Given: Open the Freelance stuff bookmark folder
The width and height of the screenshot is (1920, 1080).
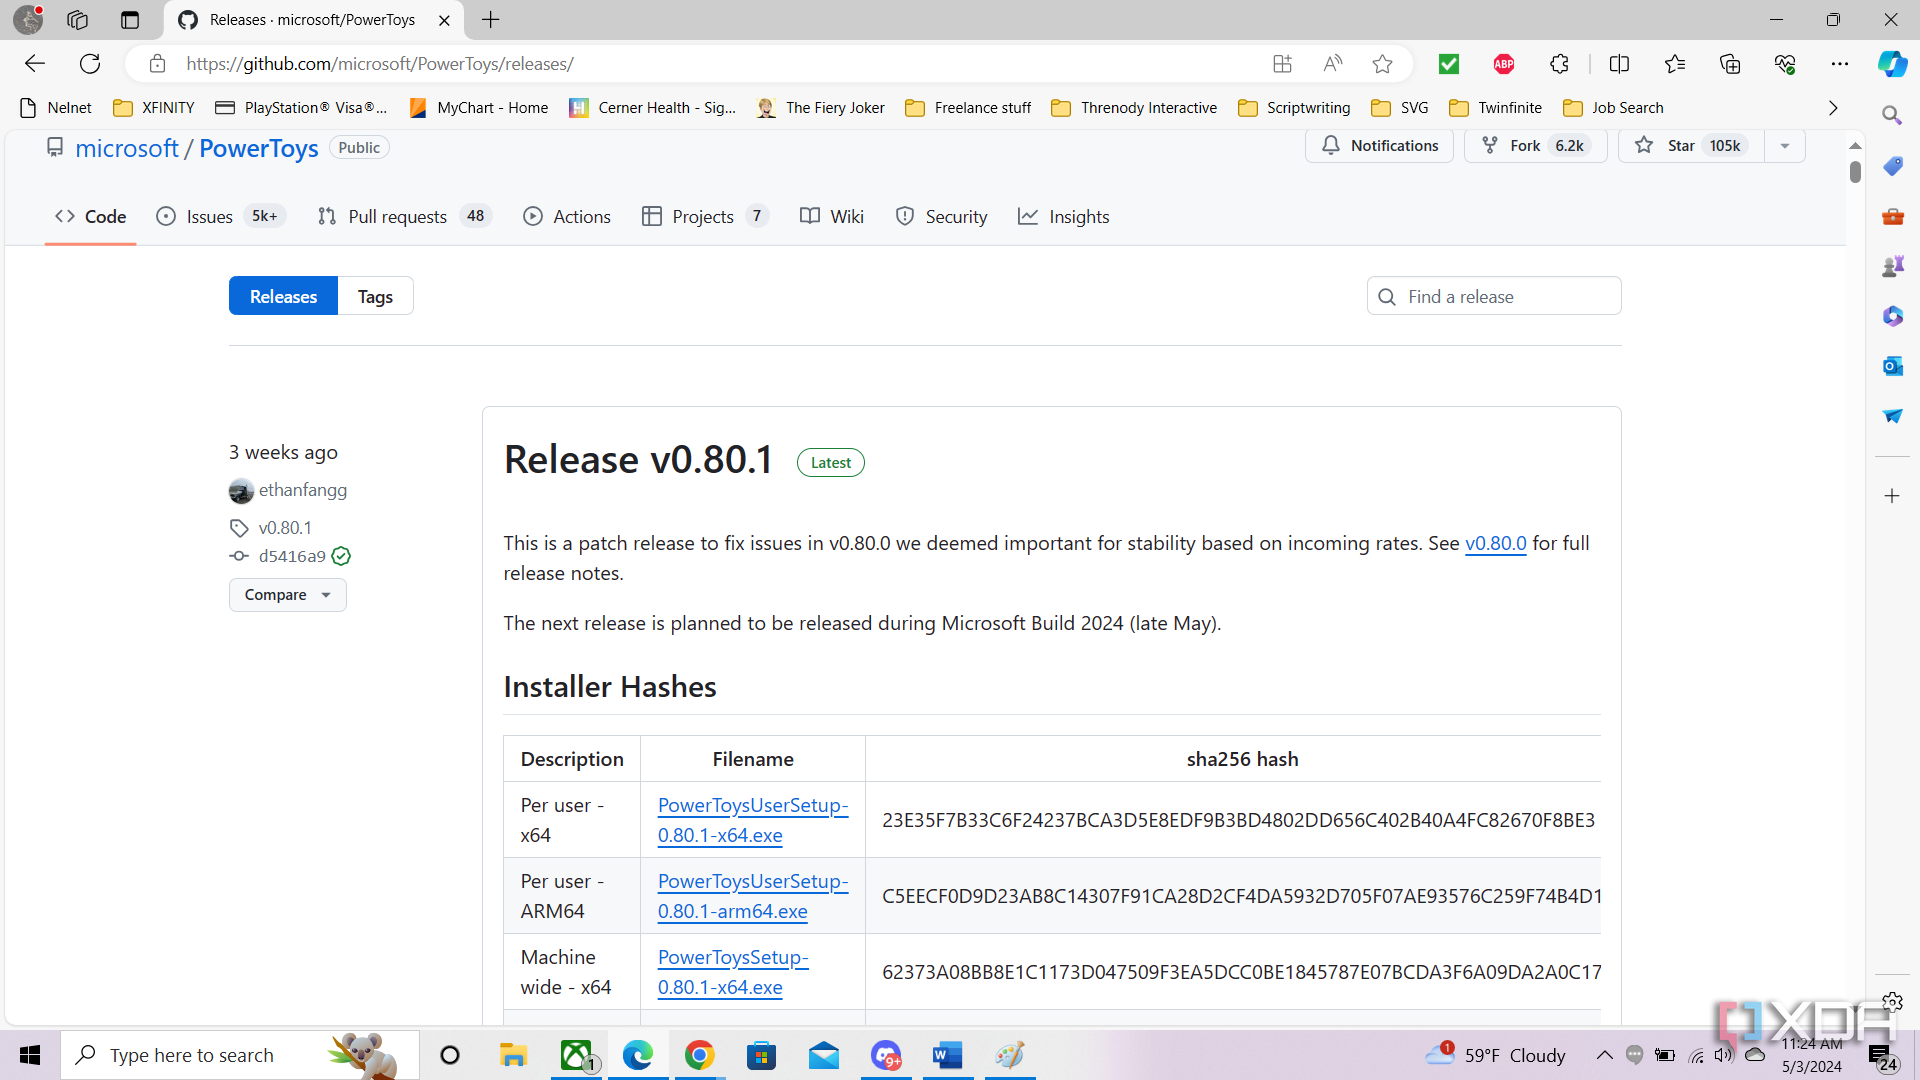Looking at the screenshot, I should [968, 108].
